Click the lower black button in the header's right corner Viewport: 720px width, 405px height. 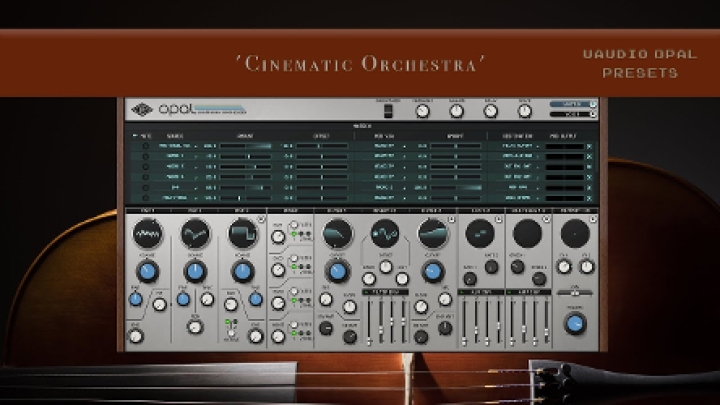pyautogui.click(x=573, y=114)
